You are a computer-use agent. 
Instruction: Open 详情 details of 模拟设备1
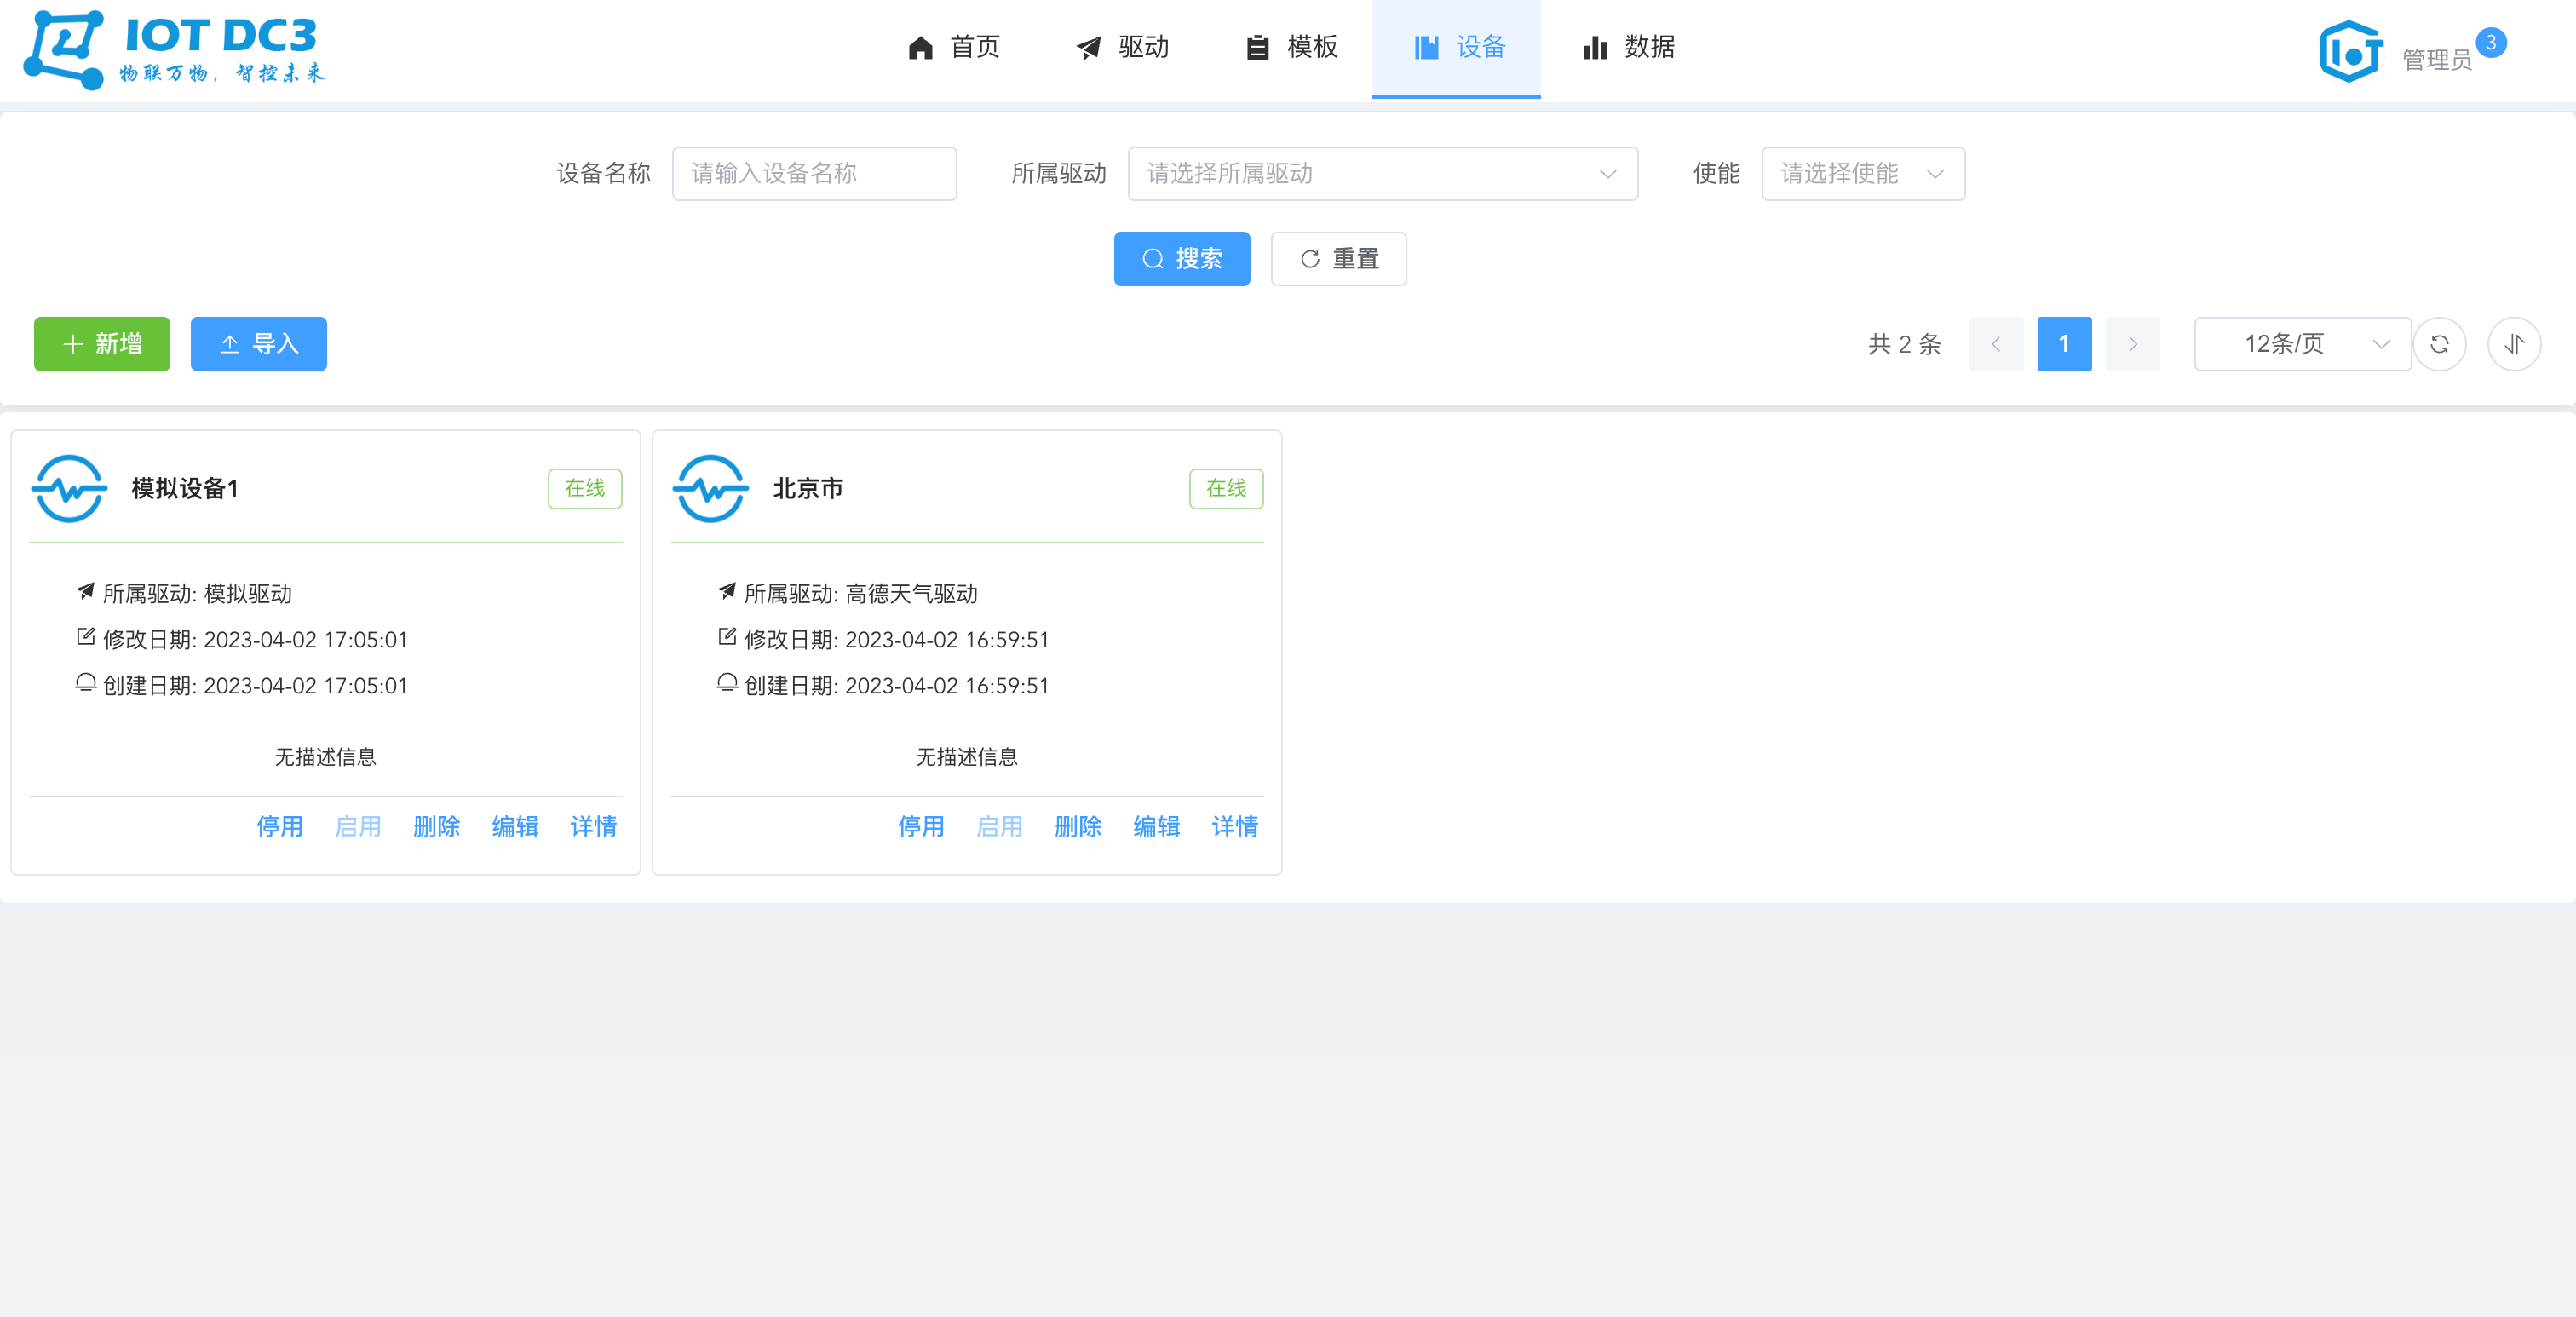pos(593,827)
